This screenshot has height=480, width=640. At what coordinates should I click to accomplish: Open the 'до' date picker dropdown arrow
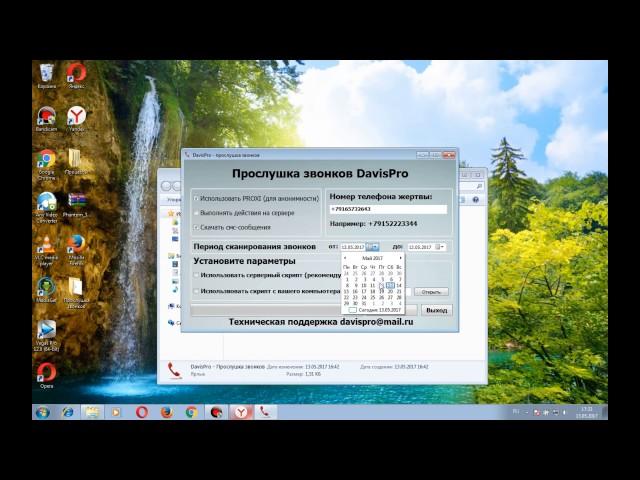(x=440, y=247)
